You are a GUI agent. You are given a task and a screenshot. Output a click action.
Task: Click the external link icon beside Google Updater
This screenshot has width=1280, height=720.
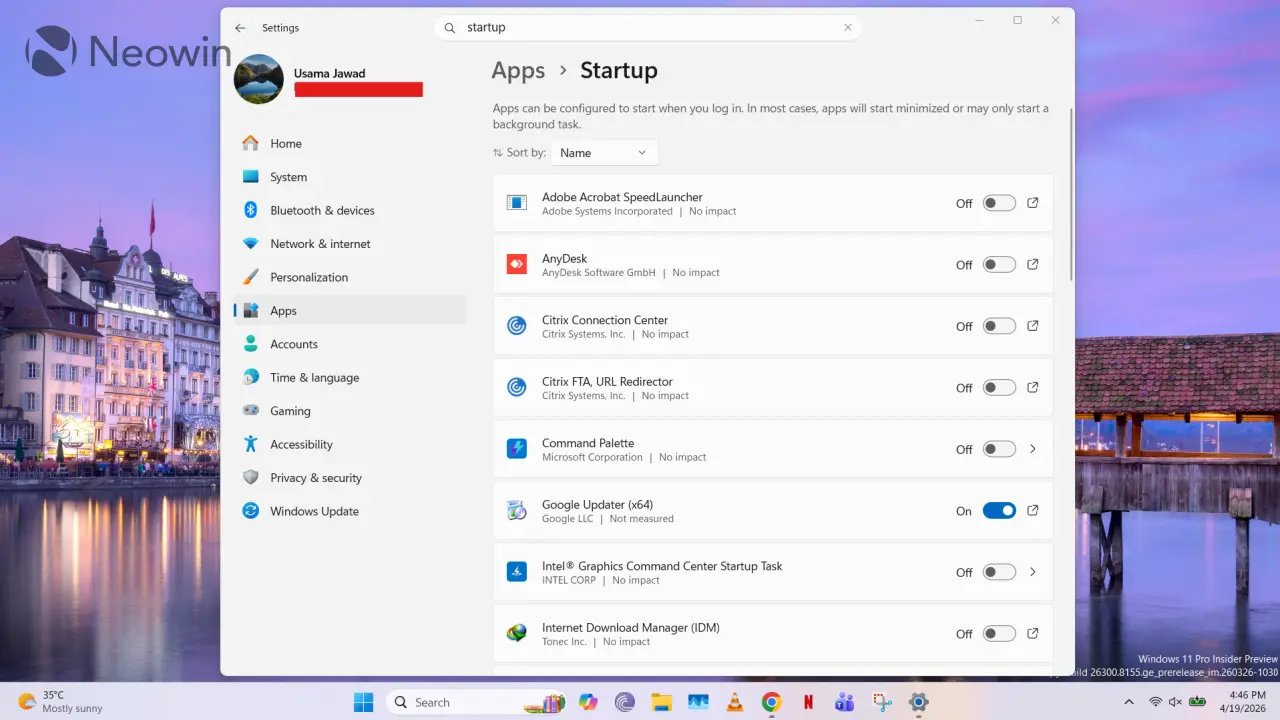coord(1032,510)
